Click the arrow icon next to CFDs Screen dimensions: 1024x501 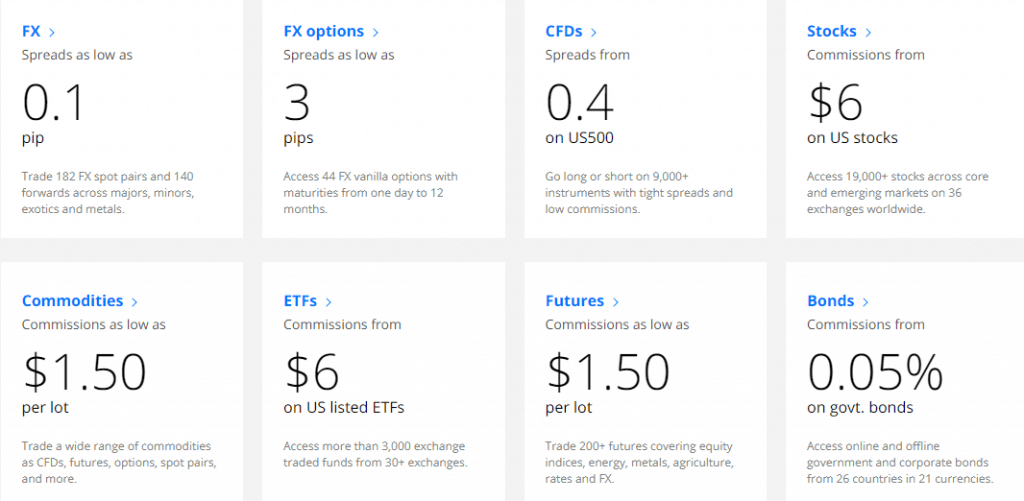click(594, 32)
